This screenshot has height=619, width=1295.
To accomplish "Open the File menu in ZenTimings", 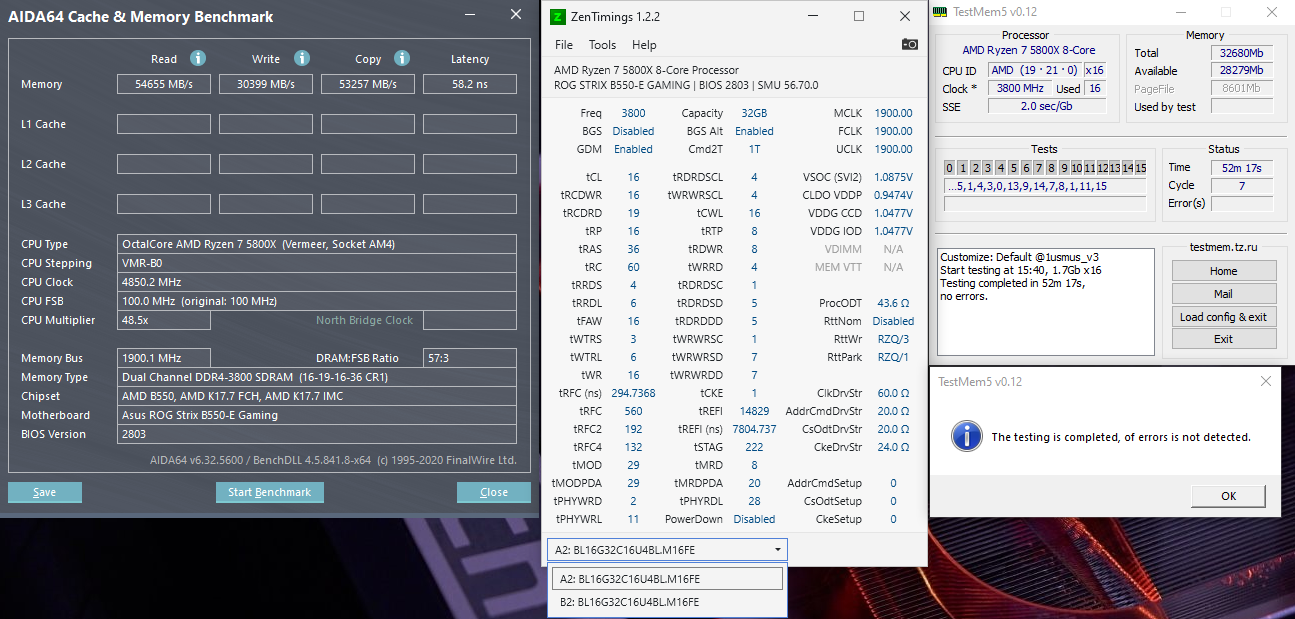I will pyautogui.click(x=564, y=45).
